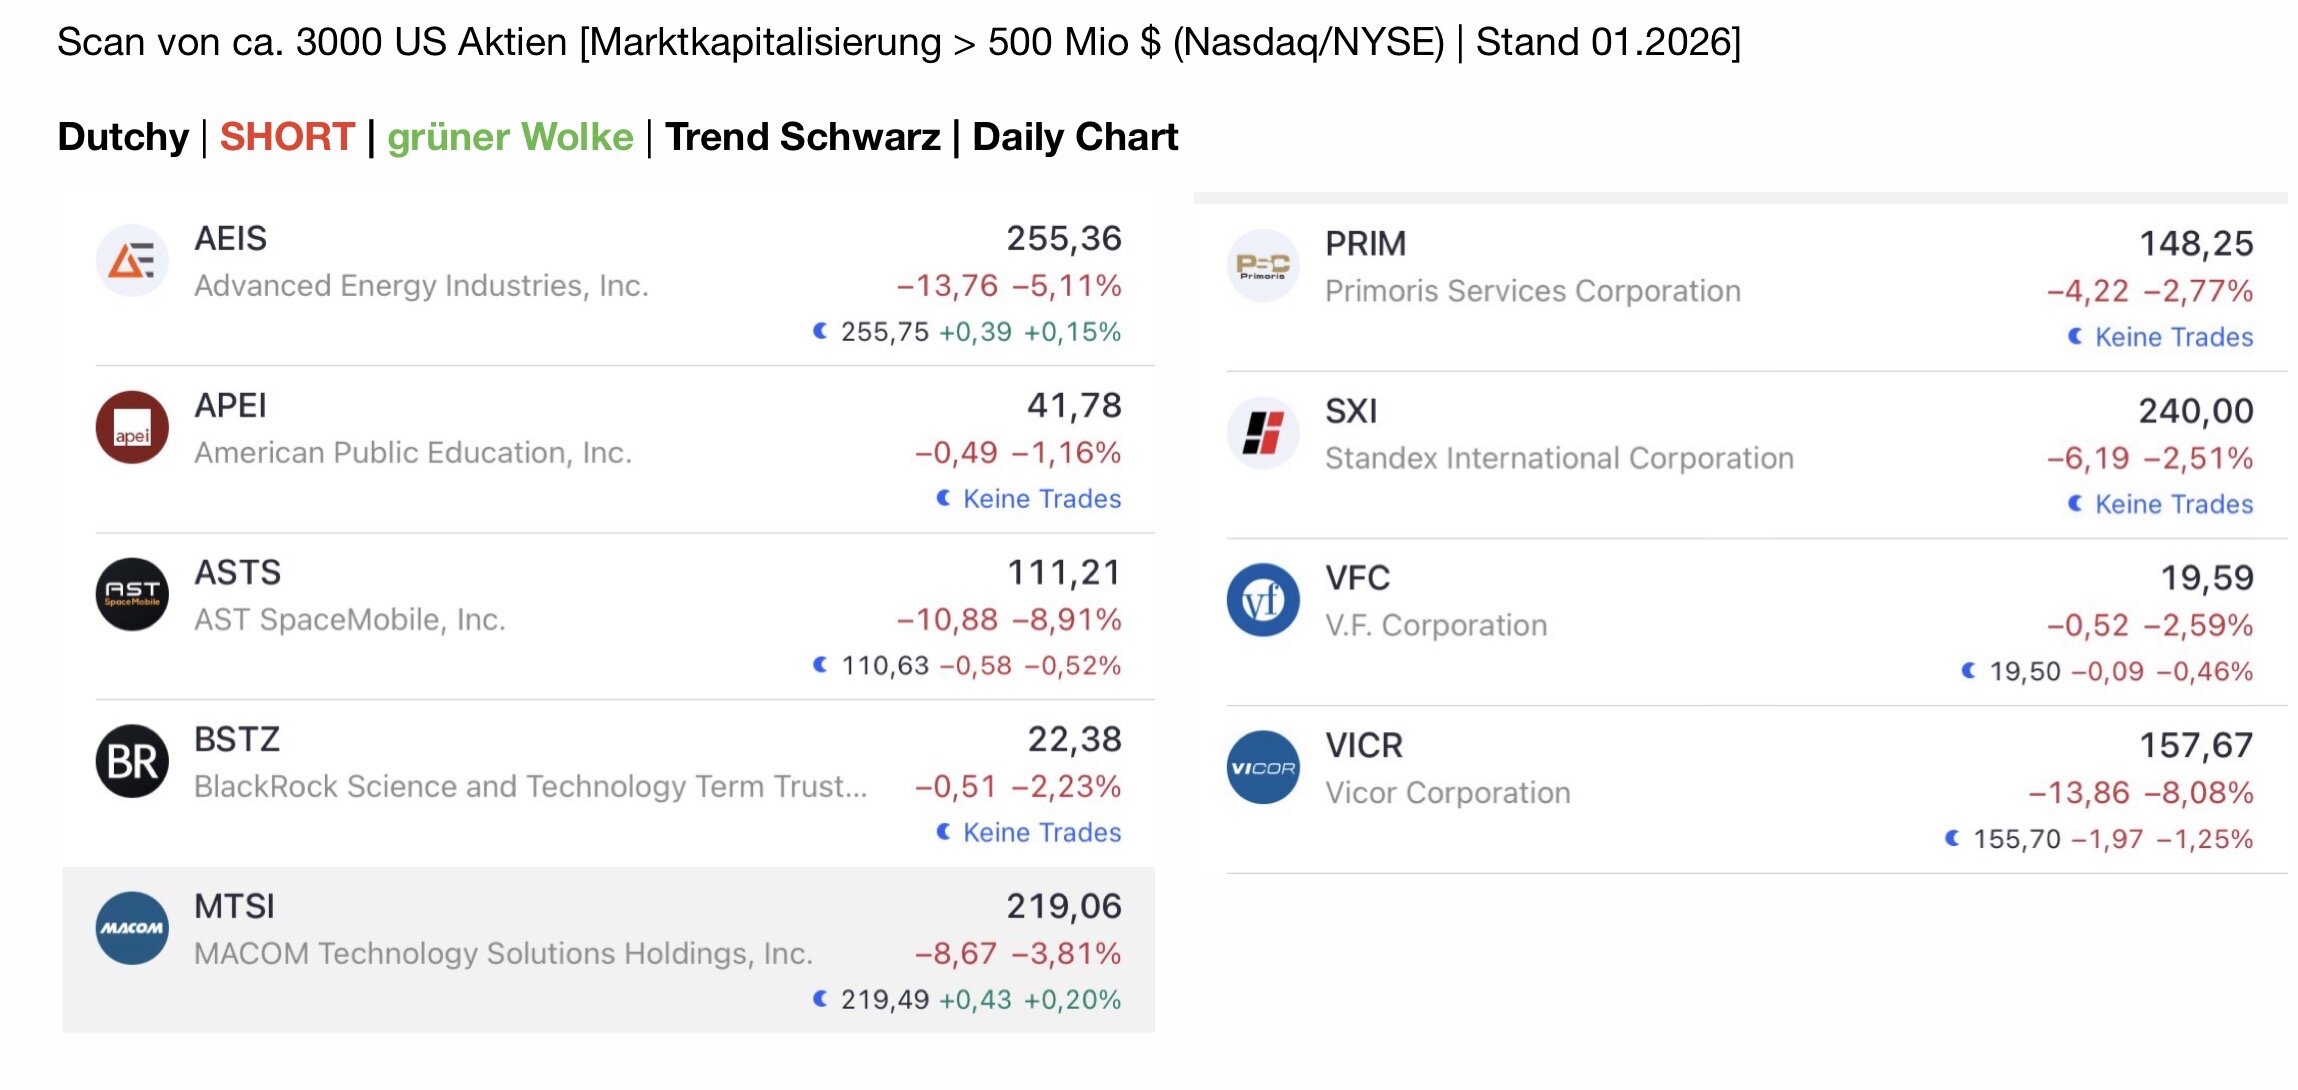The image size is (2298, 1090).
Task: Click the VFC price 19,59
Action: [x=2206, y=578]
